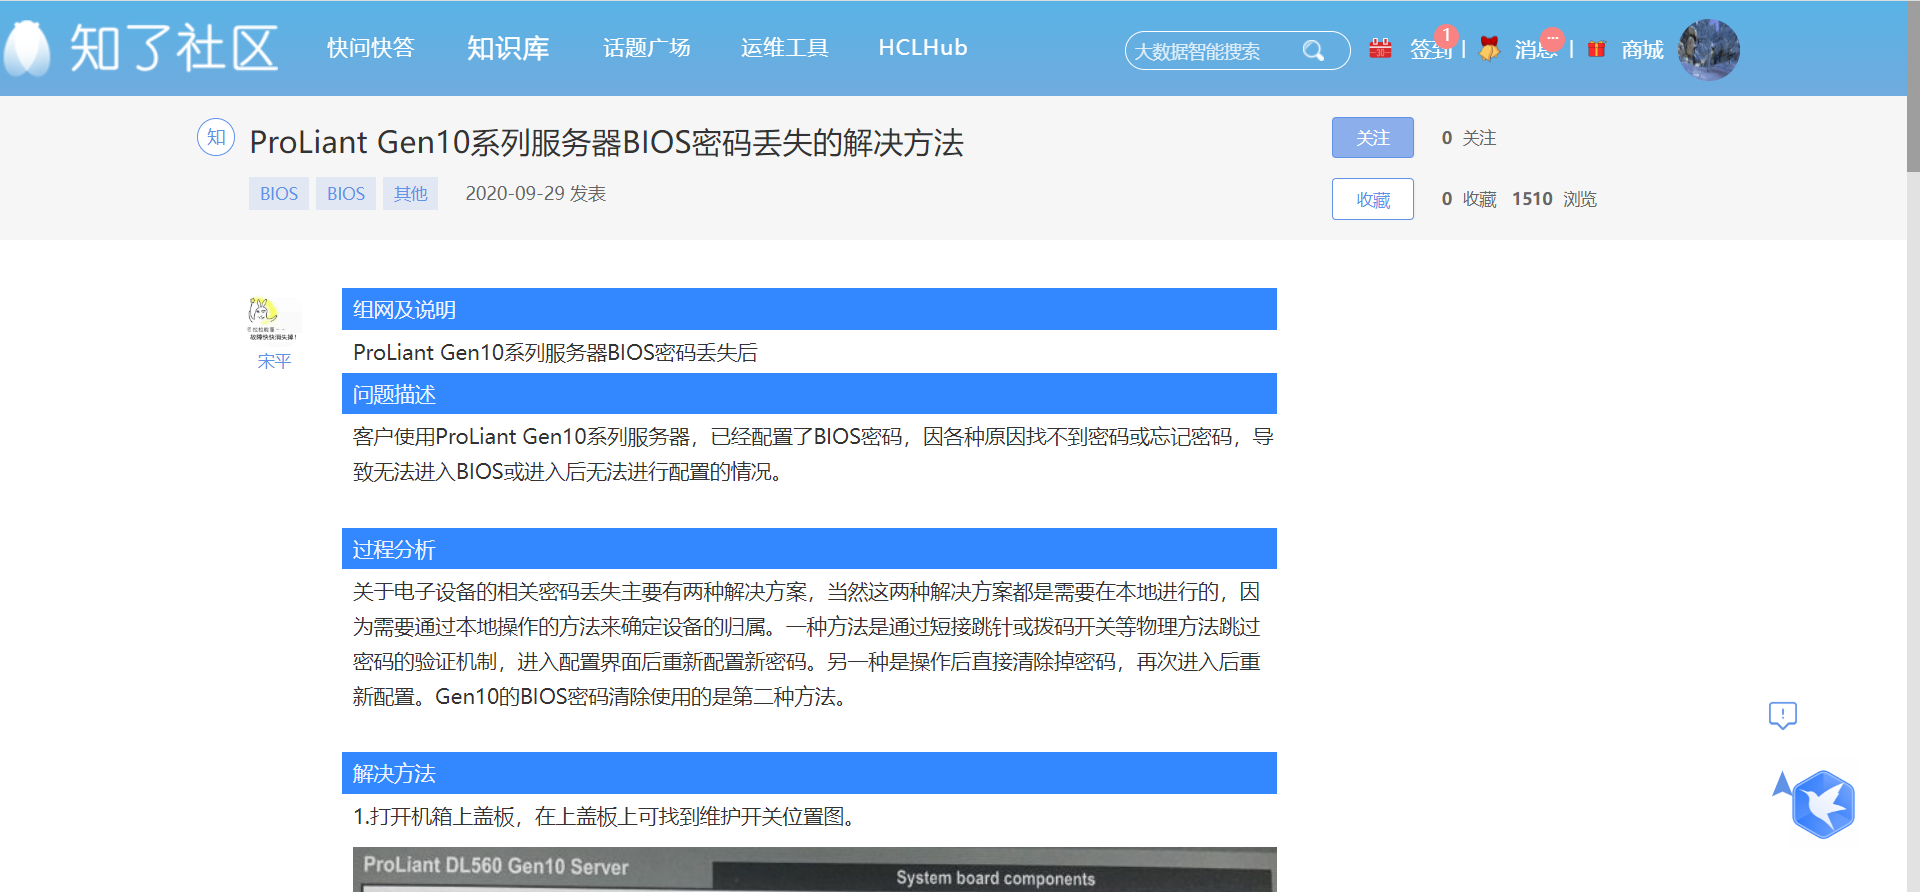This screenshot has width=1920, height=892.
Task: Open the 快问快答 menu
Action: 370,48
